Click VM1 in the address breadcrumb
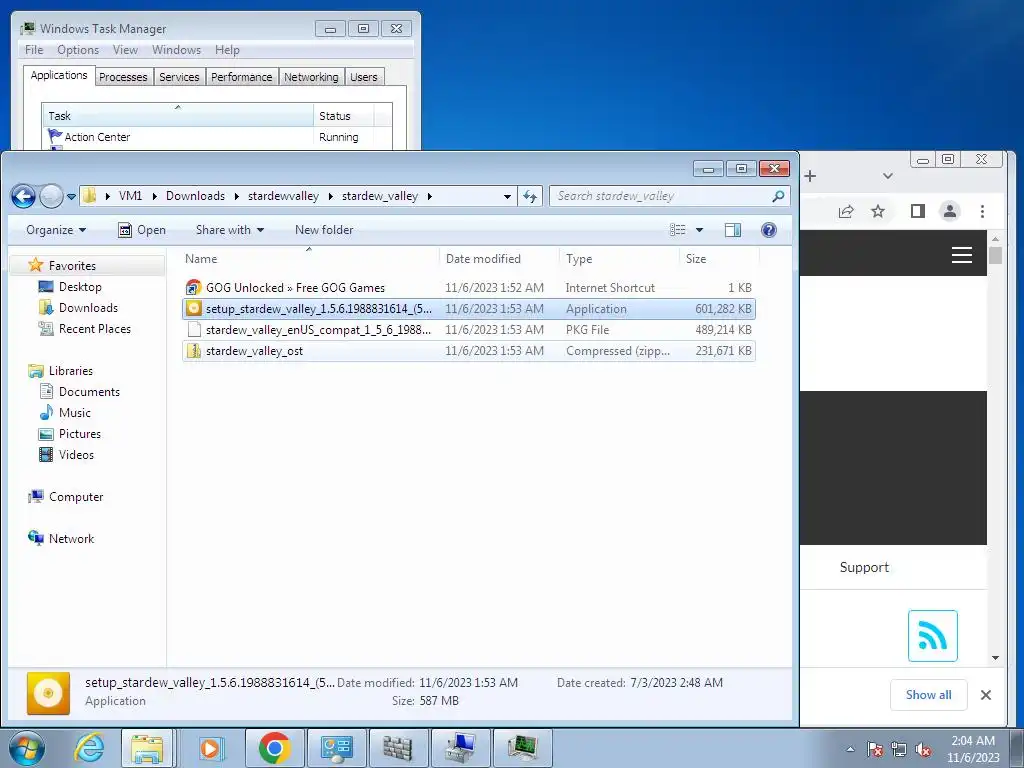This screenshot has height=768, width=1024. click(130, 196)
